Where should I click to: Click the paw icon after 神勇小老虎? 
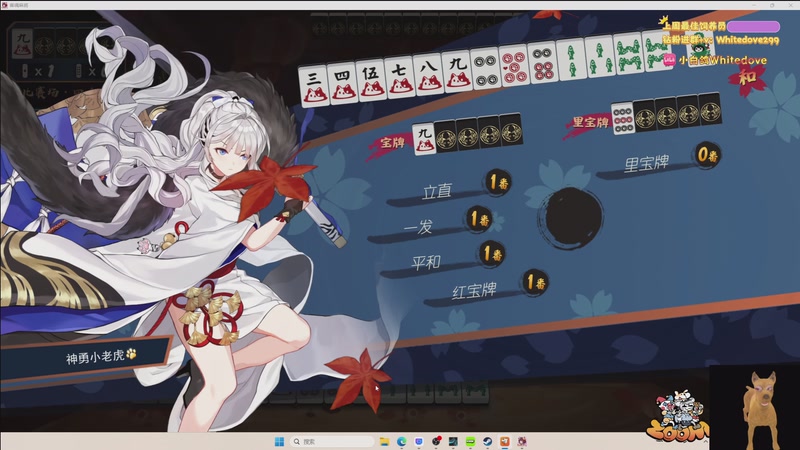coord(132,353)
